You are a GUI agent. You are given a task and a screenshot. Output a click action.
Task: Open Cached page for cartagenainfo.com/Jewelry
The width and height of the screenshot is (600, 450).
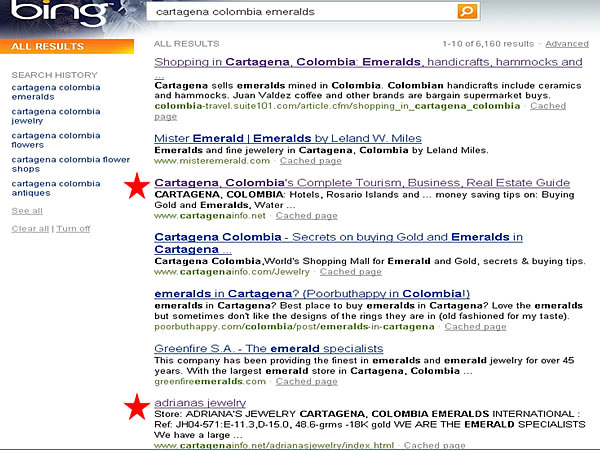tap(351, 272)
